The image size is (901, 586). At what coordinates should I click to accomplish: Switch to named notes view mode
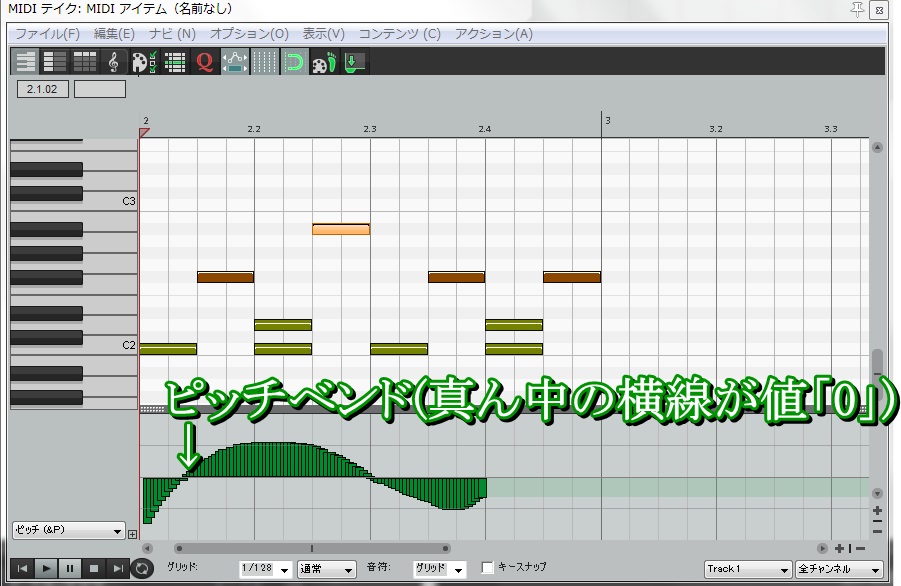click(x=55, y=62)
